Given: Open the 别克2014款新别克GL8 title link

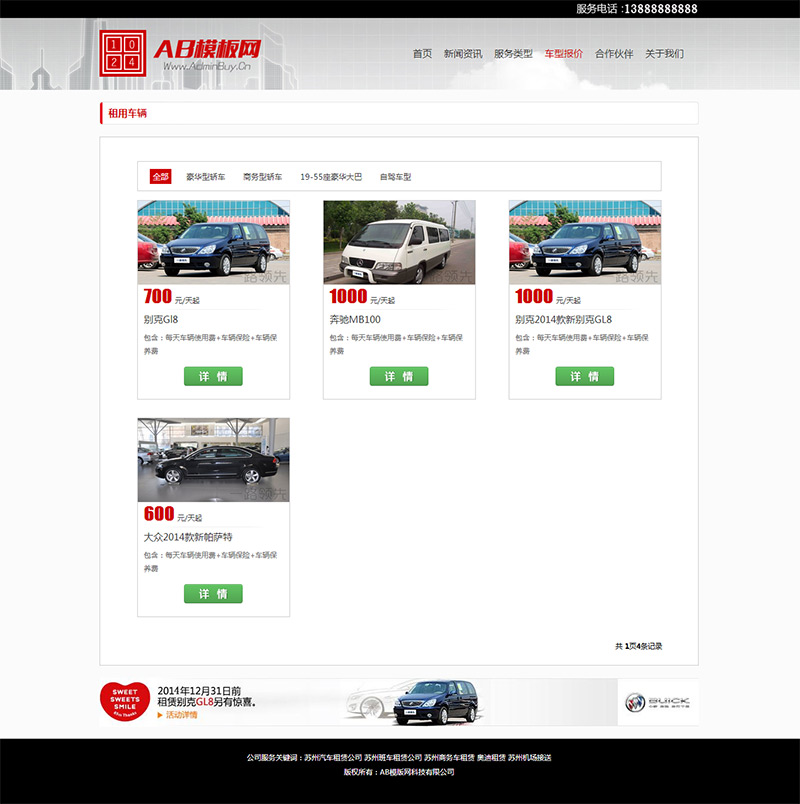Looking at the screenshot, I should pyautogui.click(x=563, y=319).
